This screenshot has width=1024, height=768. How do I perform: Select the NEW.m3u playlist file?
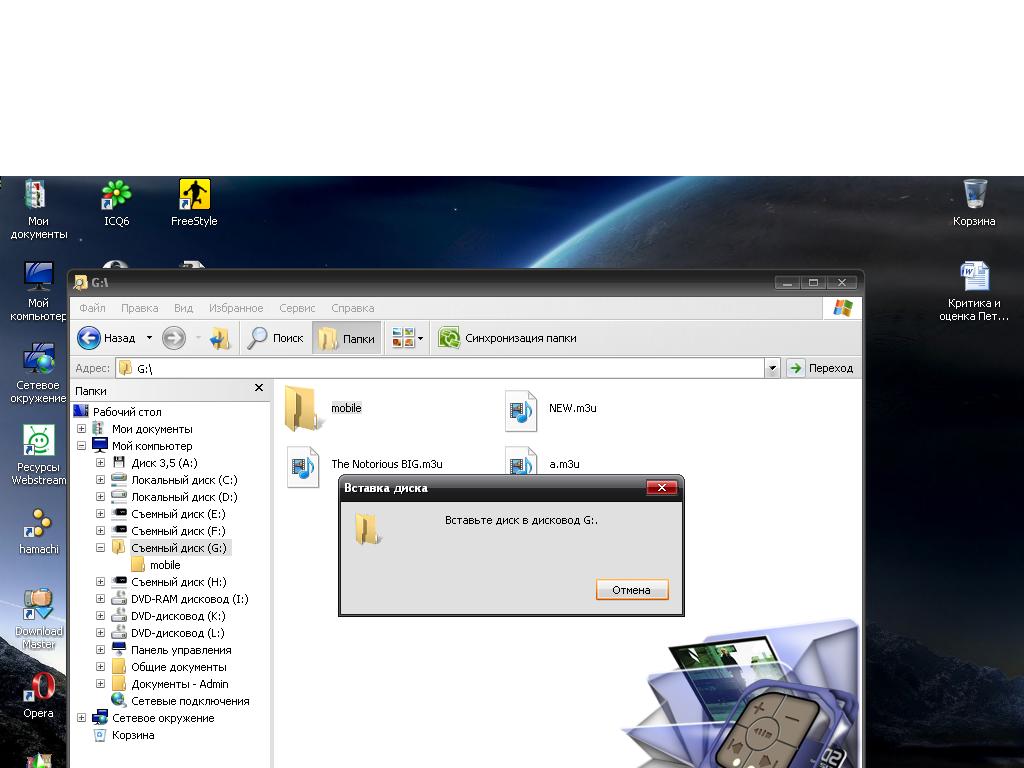click(520, 410)
